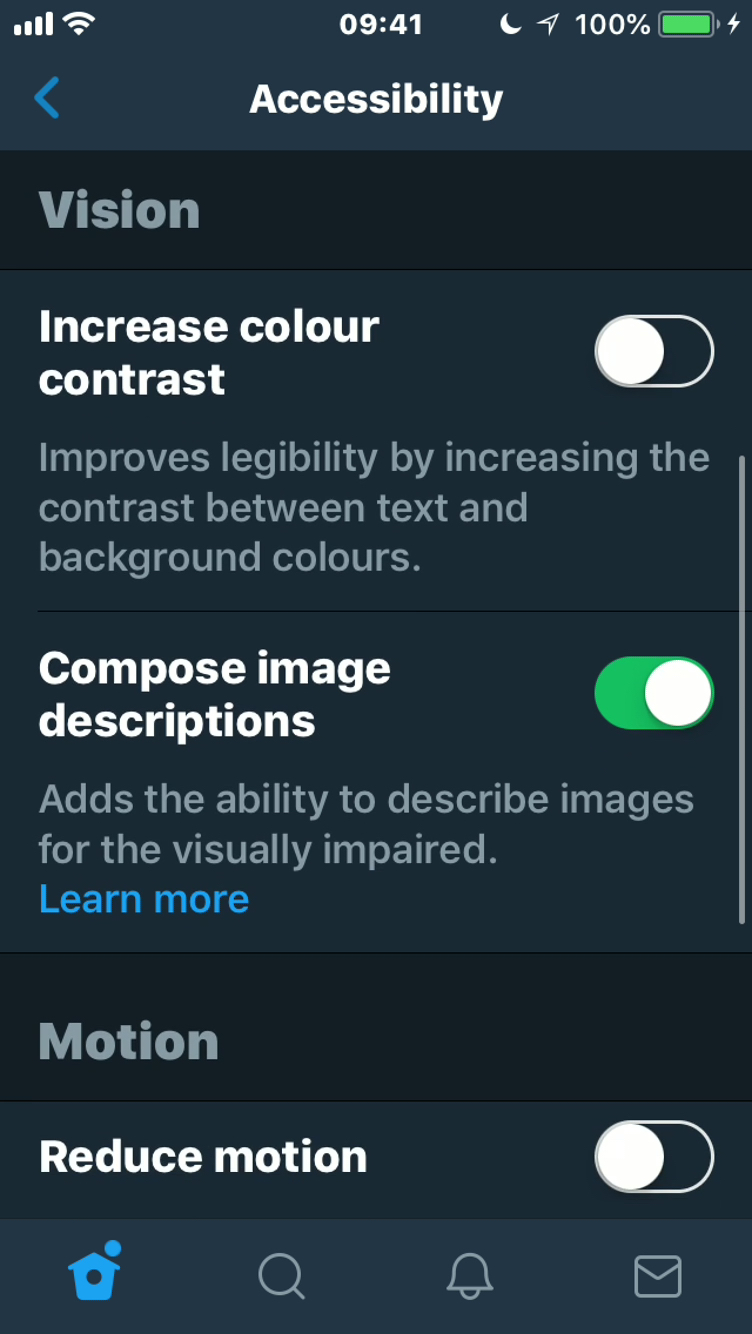Image resolution: width=752 pixels, height=1334 pixels.
Task: Open the Home tab icon
Action: pyautogui.click(x=95, y=1275)
